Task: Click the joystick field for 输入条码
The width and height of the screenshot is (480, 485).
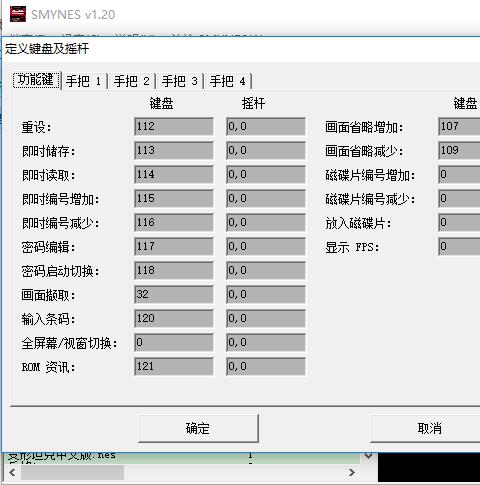Action: 266,318
